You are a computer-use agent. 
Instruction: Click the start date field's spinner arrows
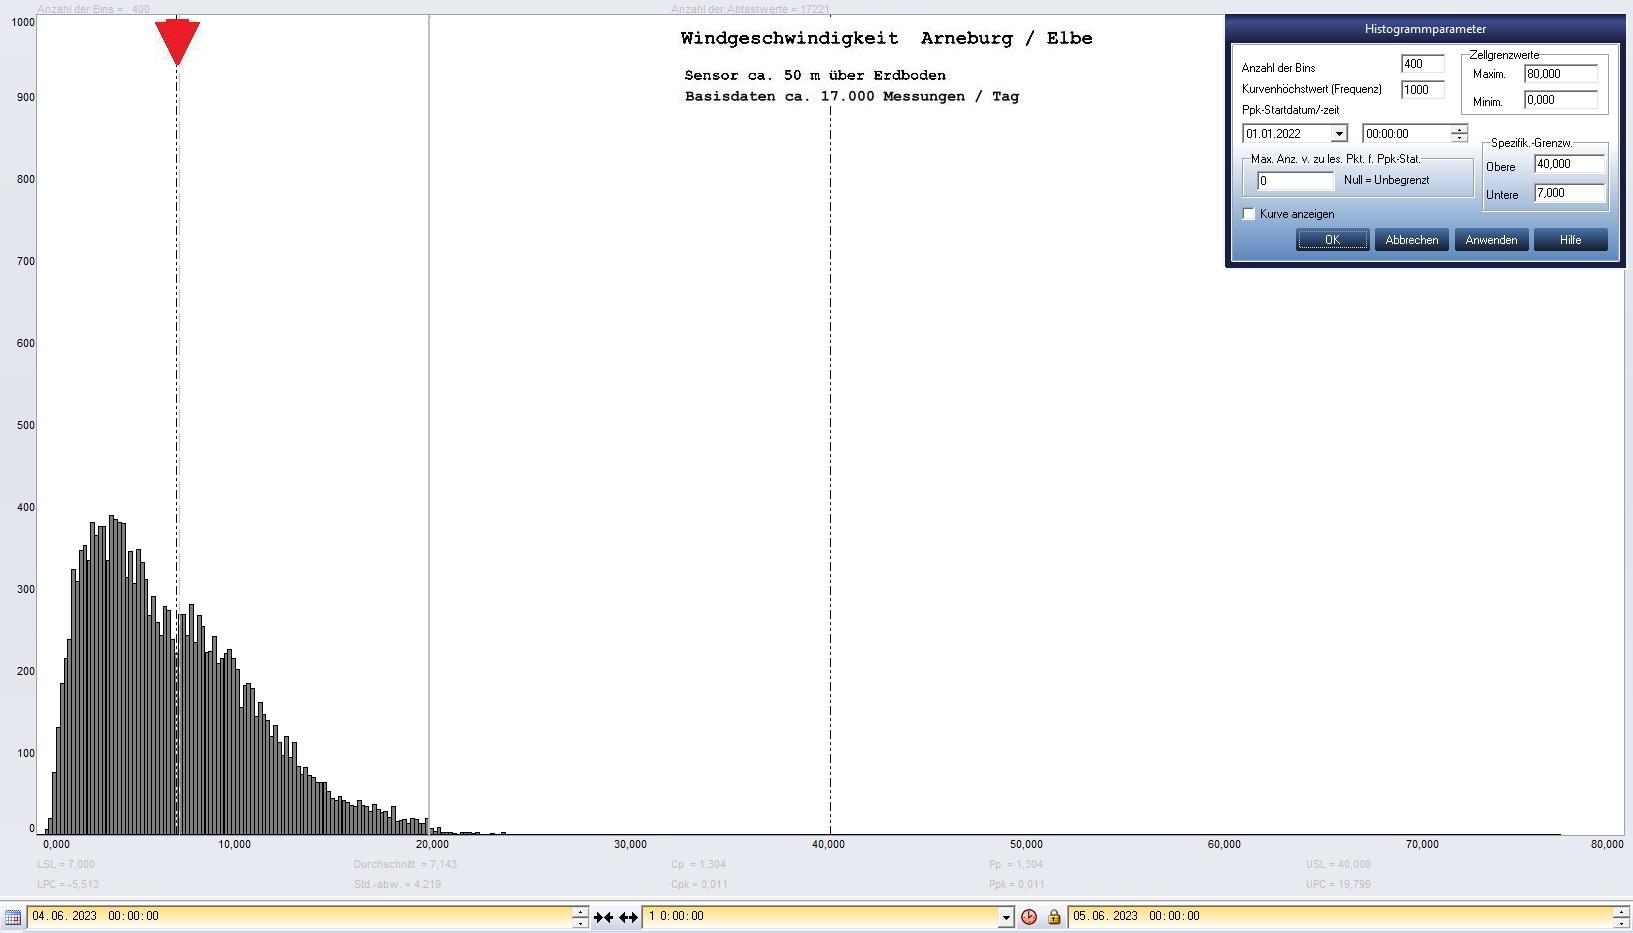[580, 916]
